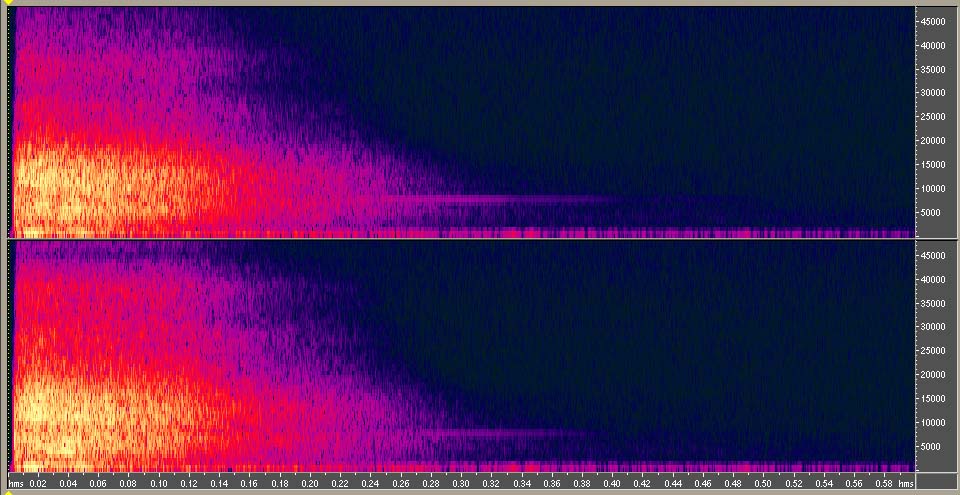Click the 0.12 time ruler label

tap(189, 483)
